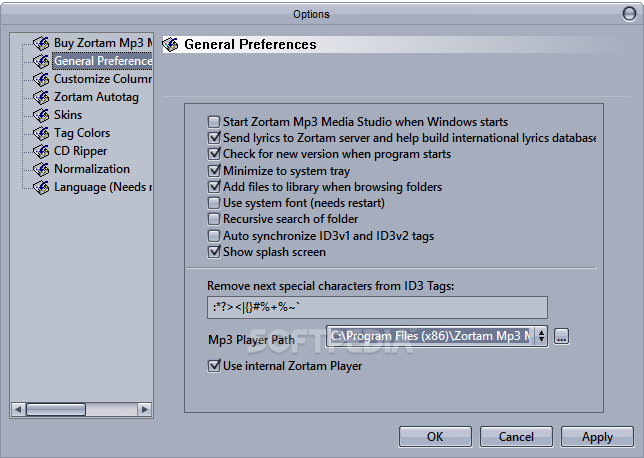Viewport: 644px width, 458px height.
Task: Toggle Check for new version option
Action: tap(214, 154)
